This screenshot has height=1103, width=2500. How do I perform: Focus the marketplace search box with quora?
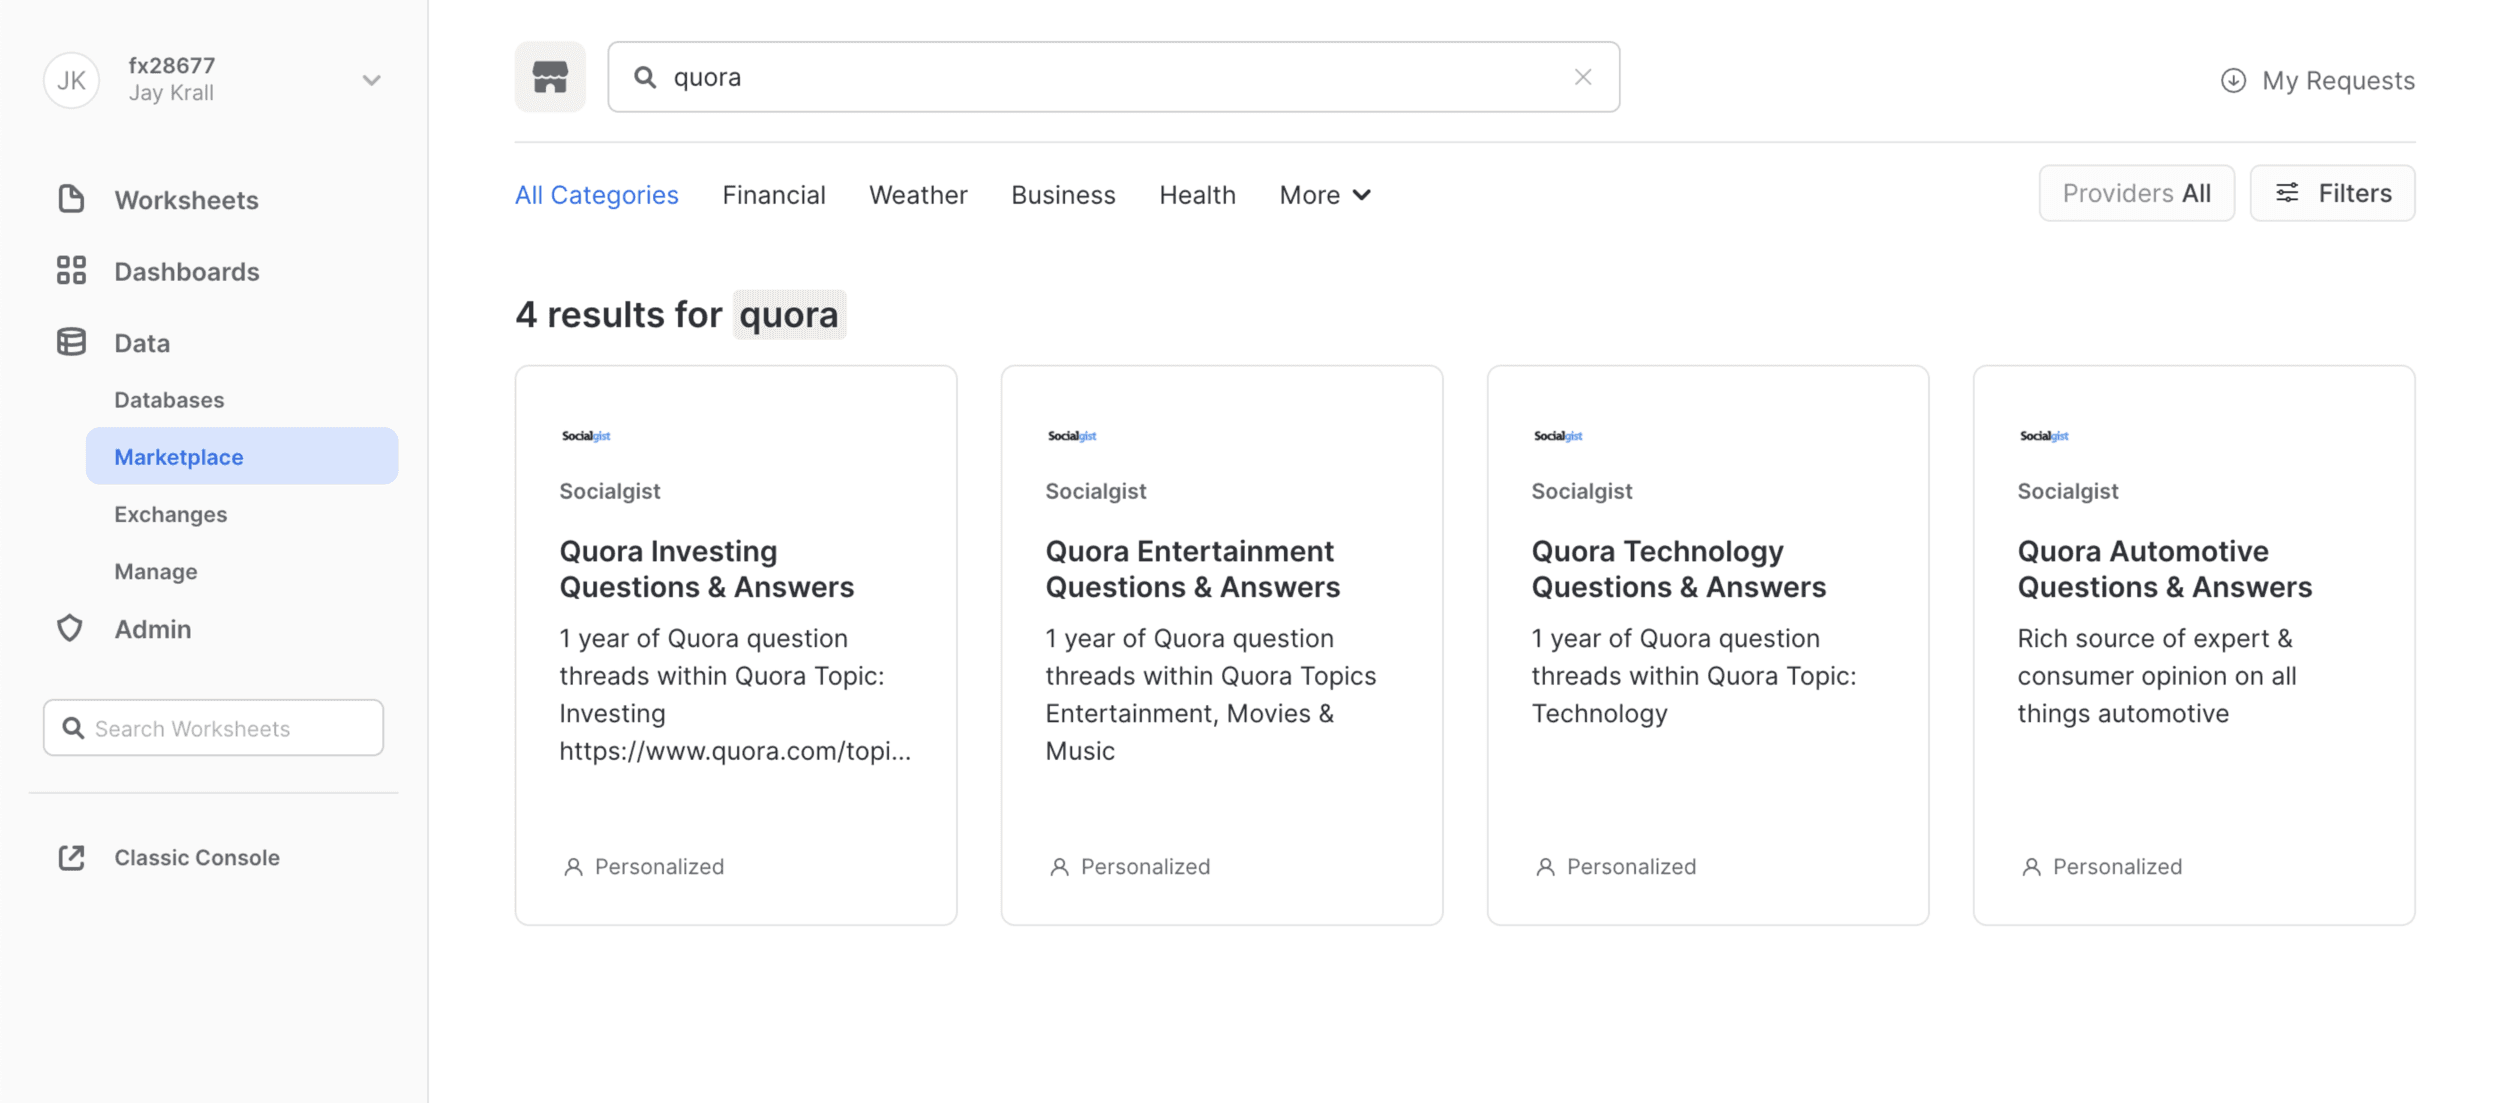[1113, 77]
